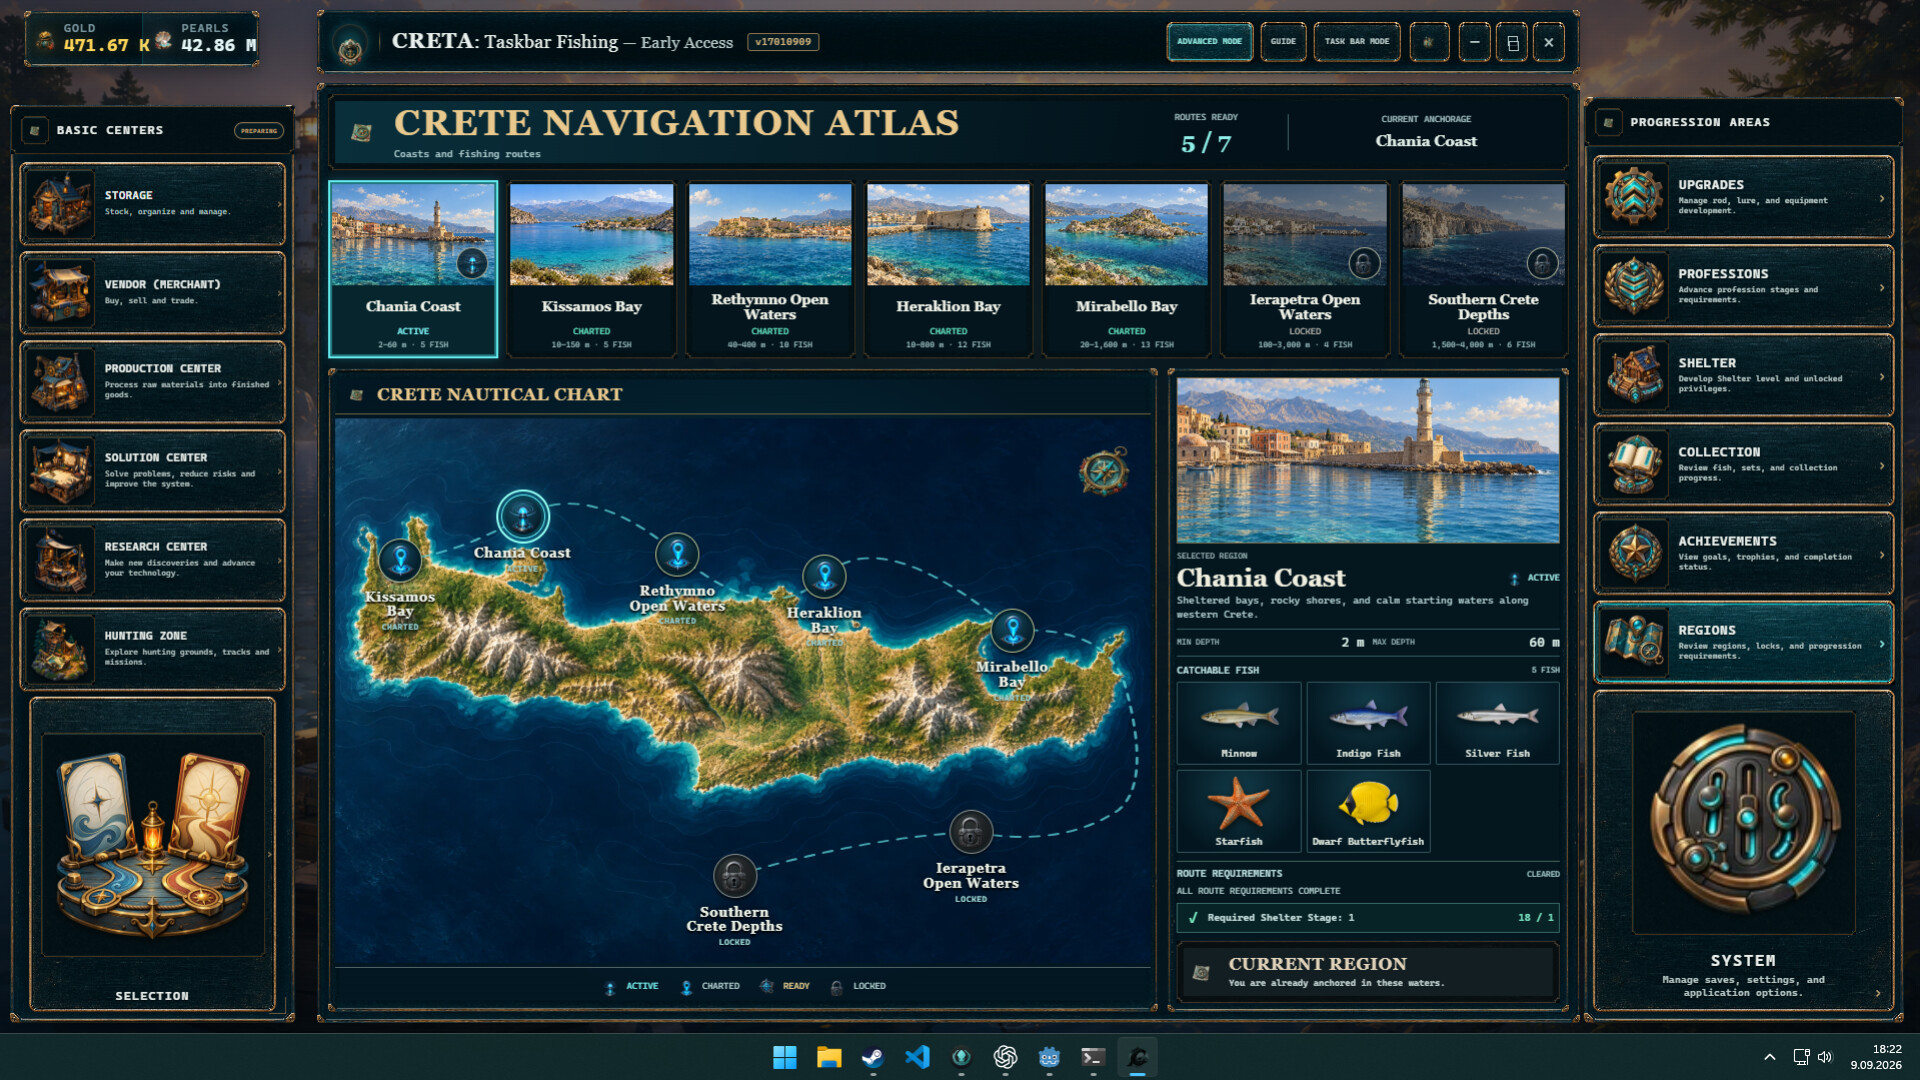Open the Collection book icon
Image resolution: width=1920 pixels, height=1080 pixels.
(1634, 464)
